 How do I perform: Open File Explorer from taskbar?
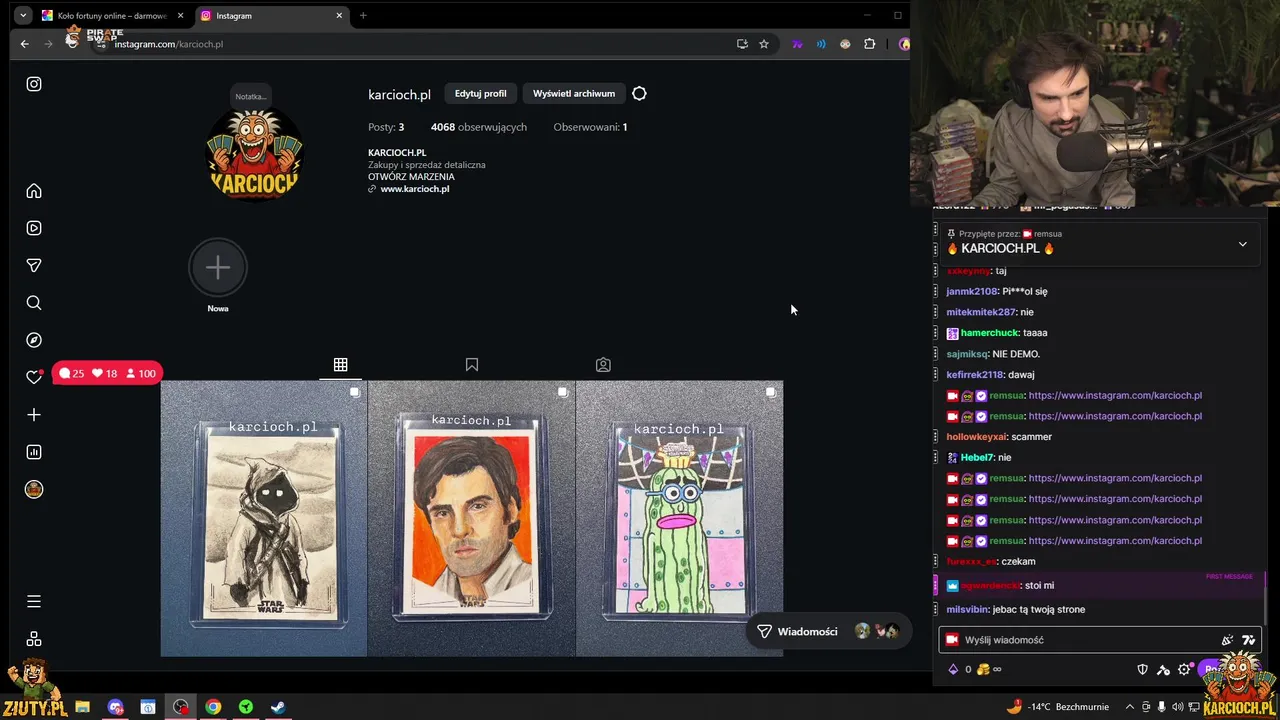pos(83,707)
